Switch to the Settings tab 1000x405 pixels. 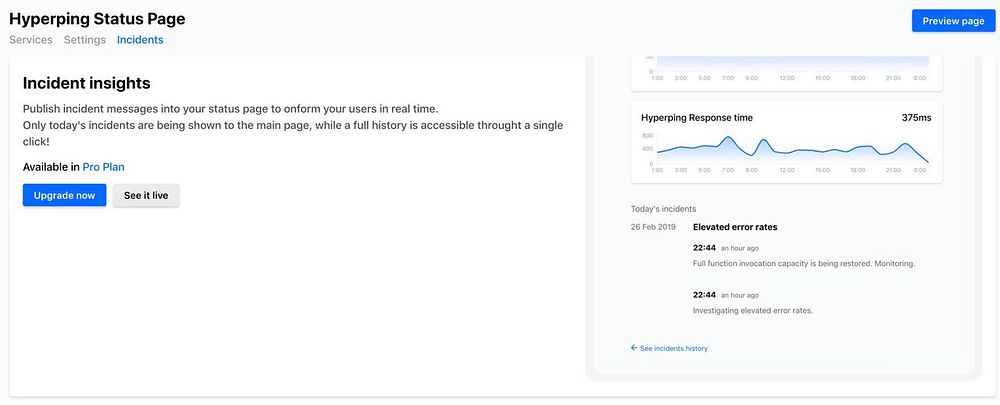(85, 40)
